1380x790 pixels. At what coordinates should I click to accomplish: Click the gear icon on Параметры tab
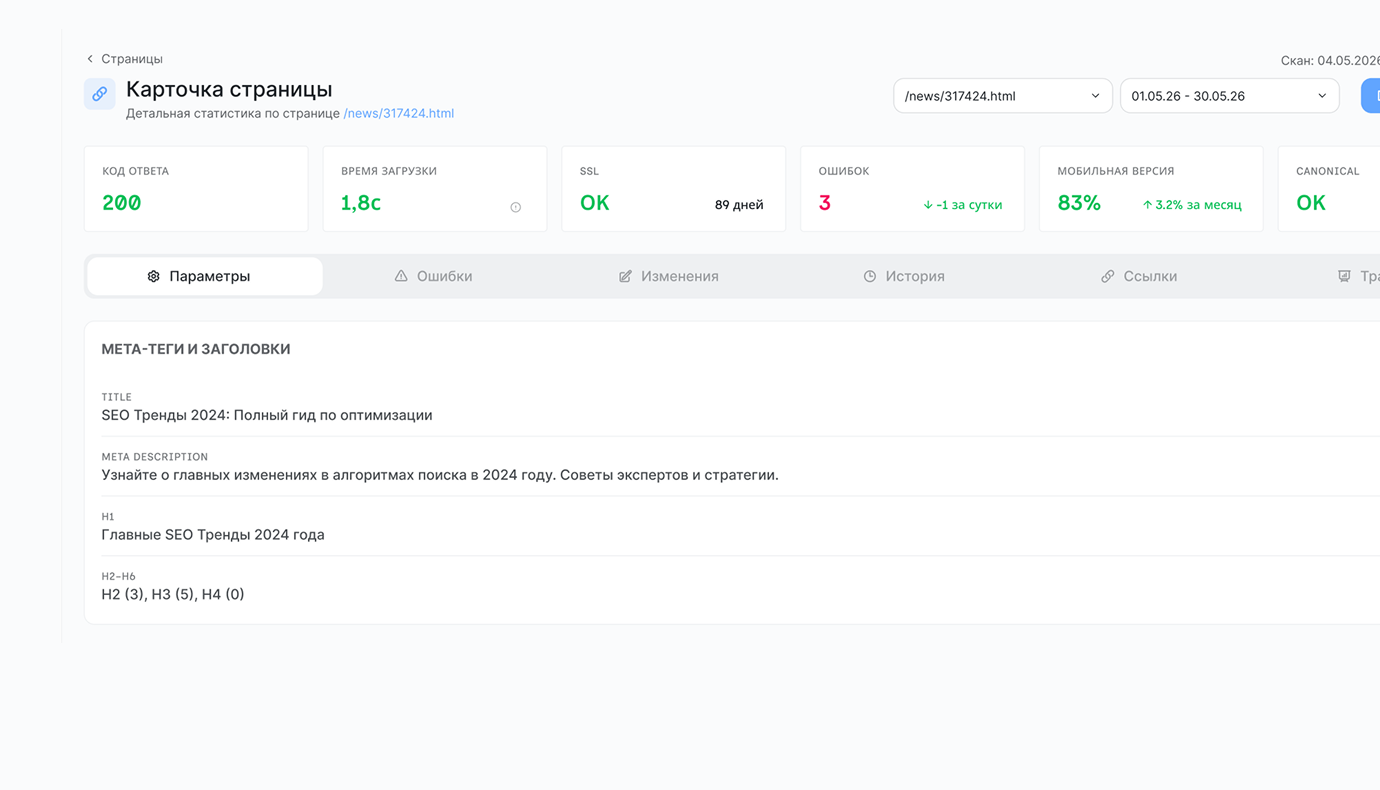click(x=153, y=276)
